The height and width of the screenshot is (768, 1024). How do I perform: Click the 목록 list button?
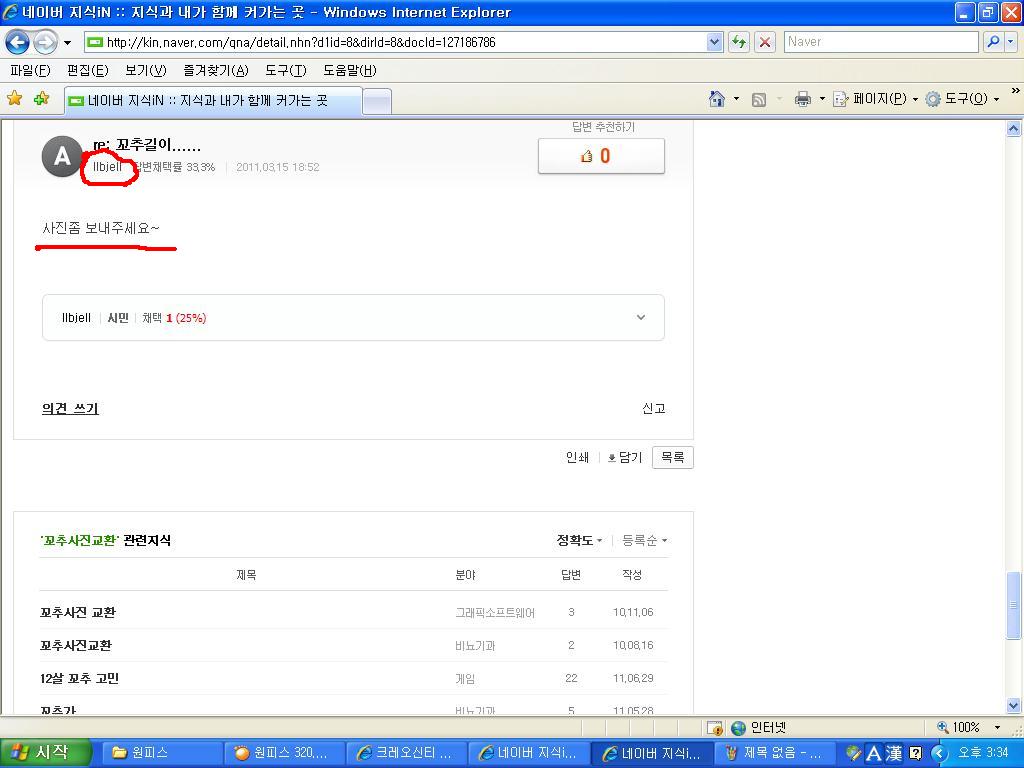pos(673,457)
